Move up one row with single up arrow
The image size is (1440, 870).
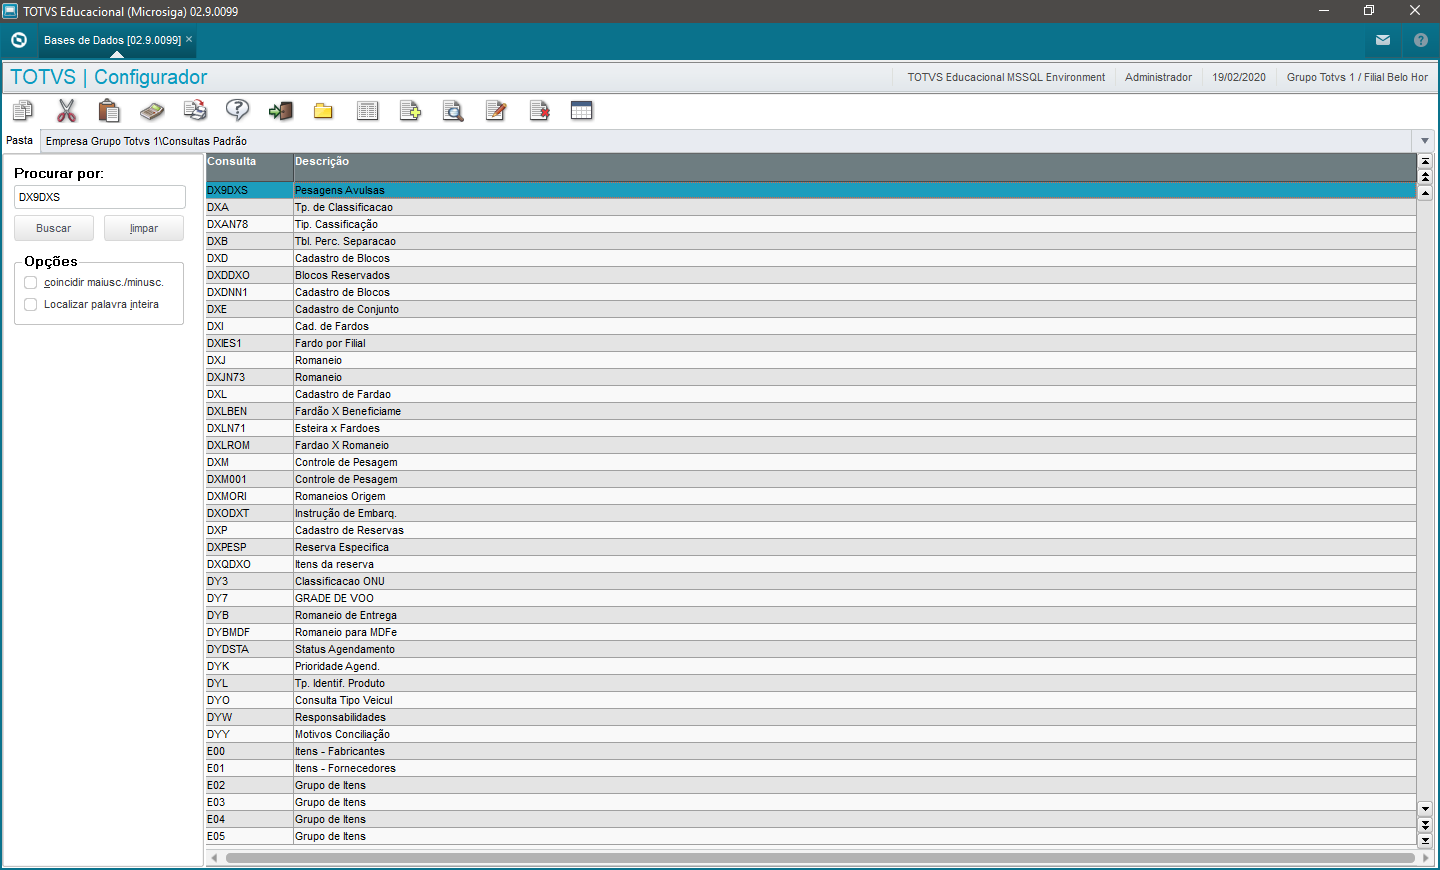1425,193
